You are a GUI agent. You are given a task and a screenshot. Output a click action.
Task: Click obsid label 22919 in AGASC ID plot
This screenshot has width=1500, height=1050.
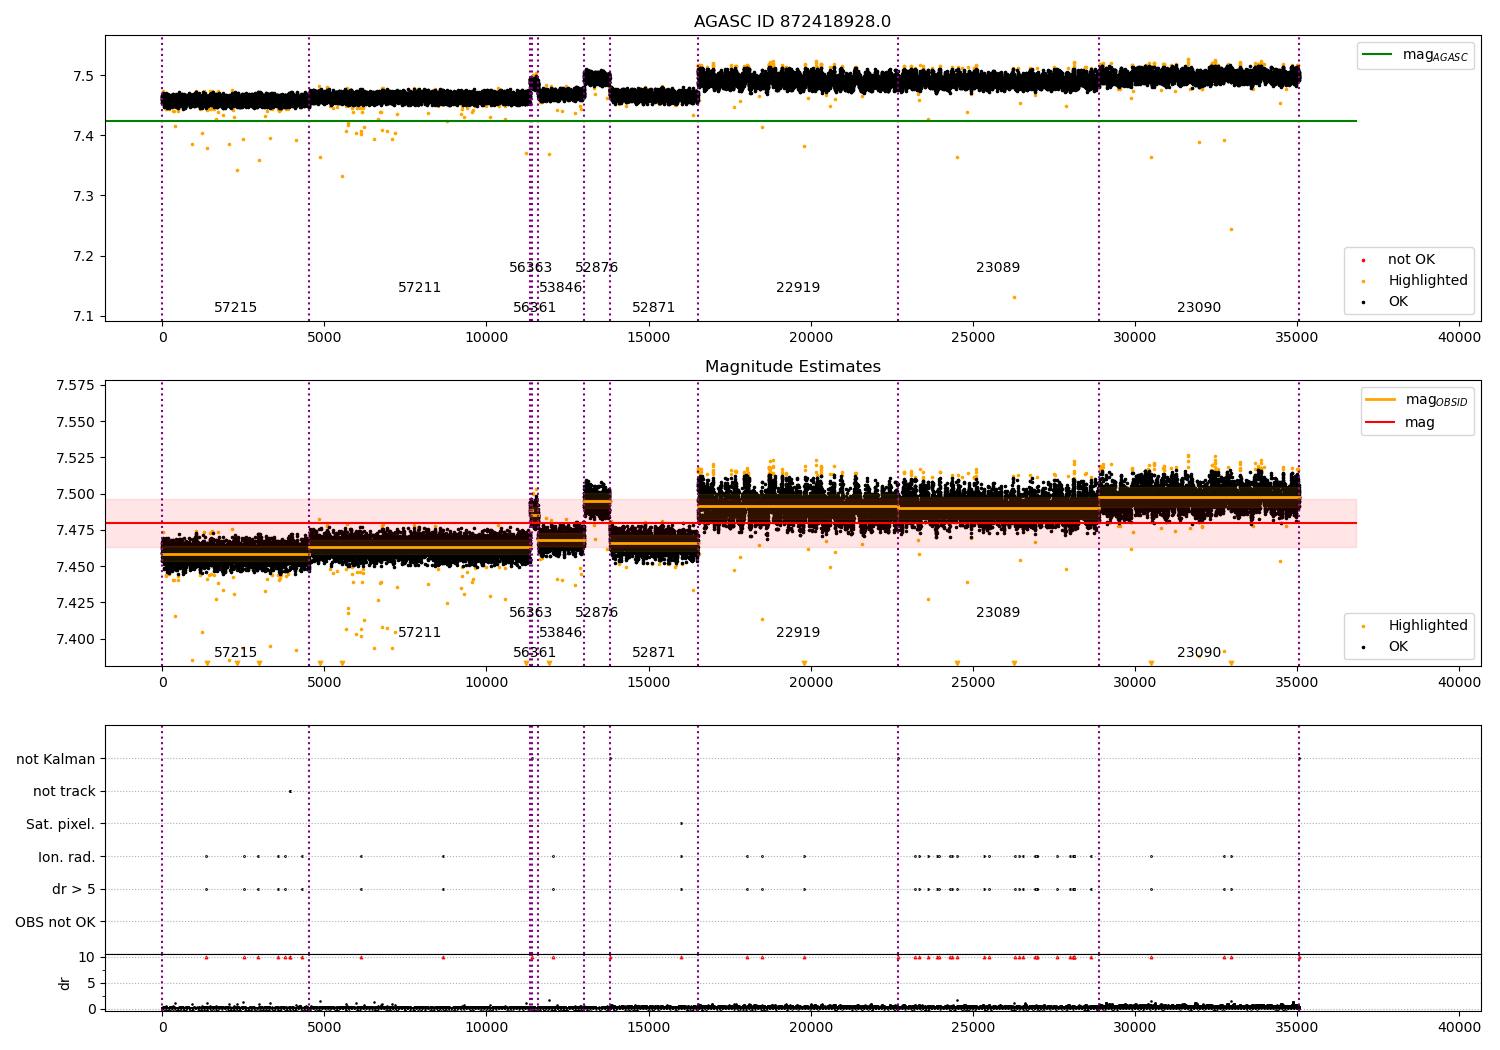[798, 288]
